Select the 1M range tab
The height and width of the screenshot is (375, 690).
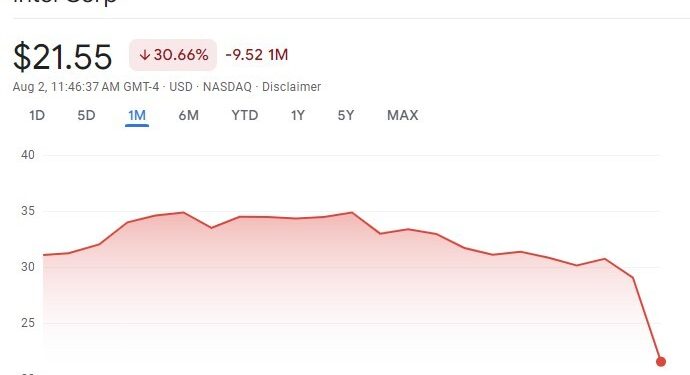coord(137,115)
